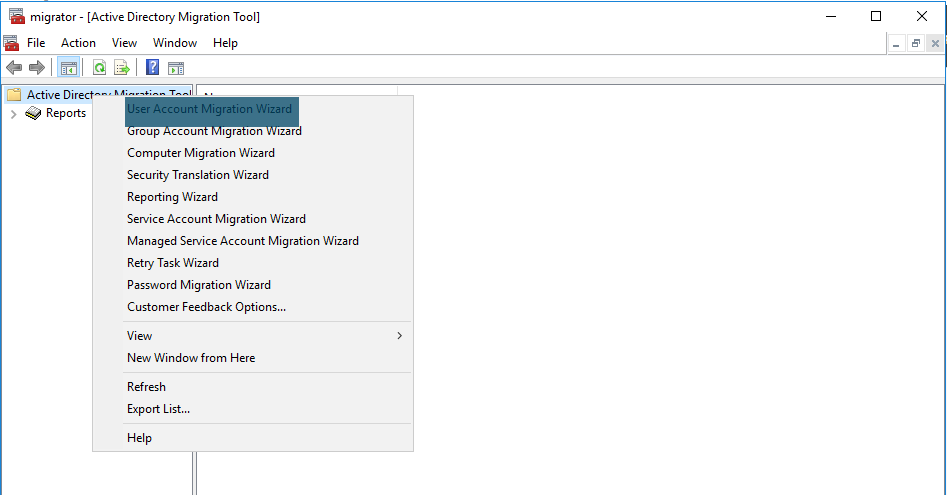Expand the Reports tree node
Viewport: 947px width, 496px height.
[x=13, y=114]
